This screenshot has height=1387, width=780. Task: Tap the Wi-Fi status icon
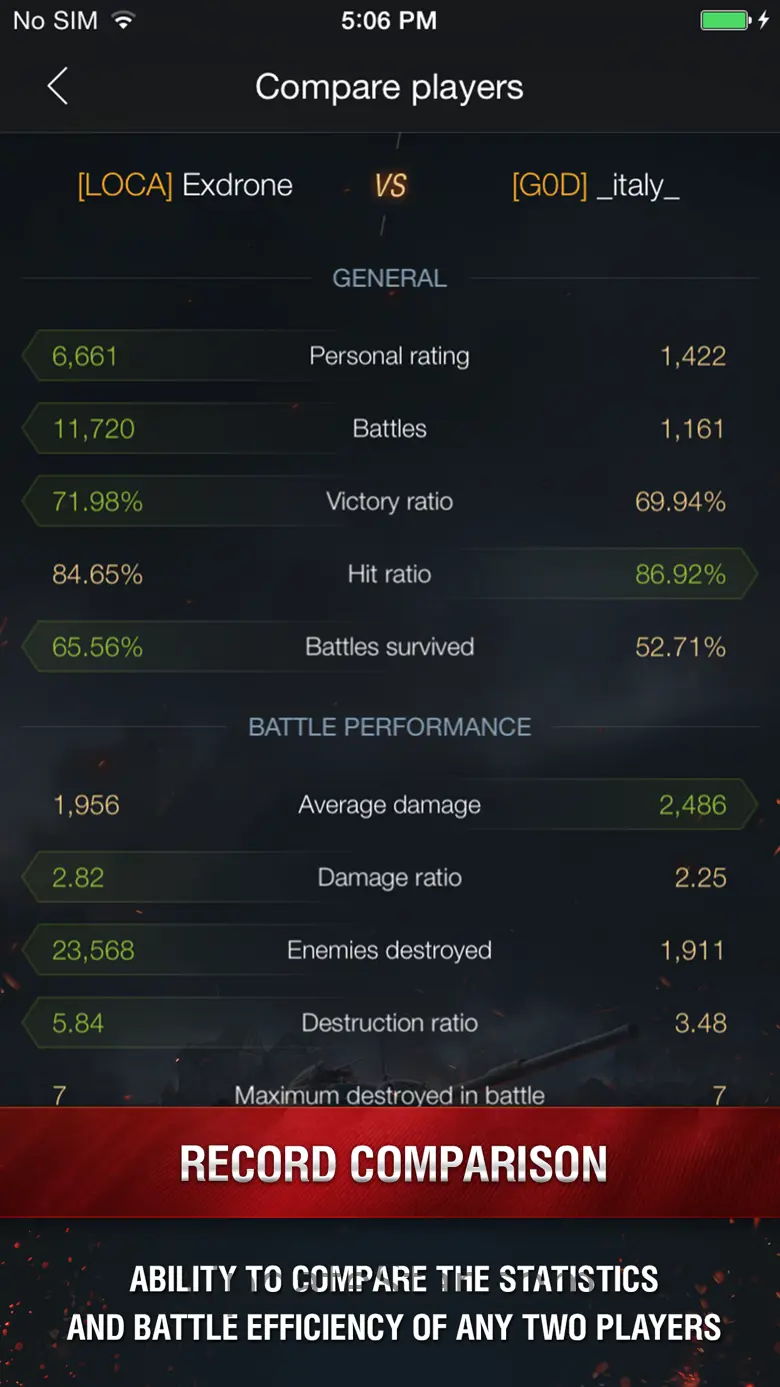(x=123, y=20)
